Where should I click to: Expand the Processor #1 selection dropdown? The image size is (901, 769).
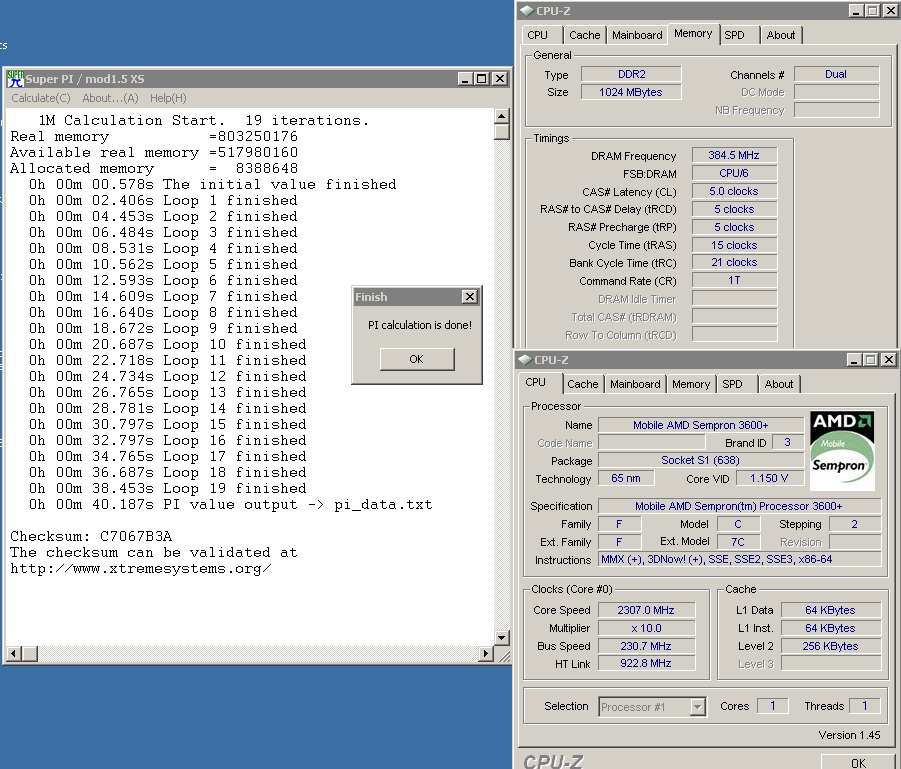click(697, 706)
